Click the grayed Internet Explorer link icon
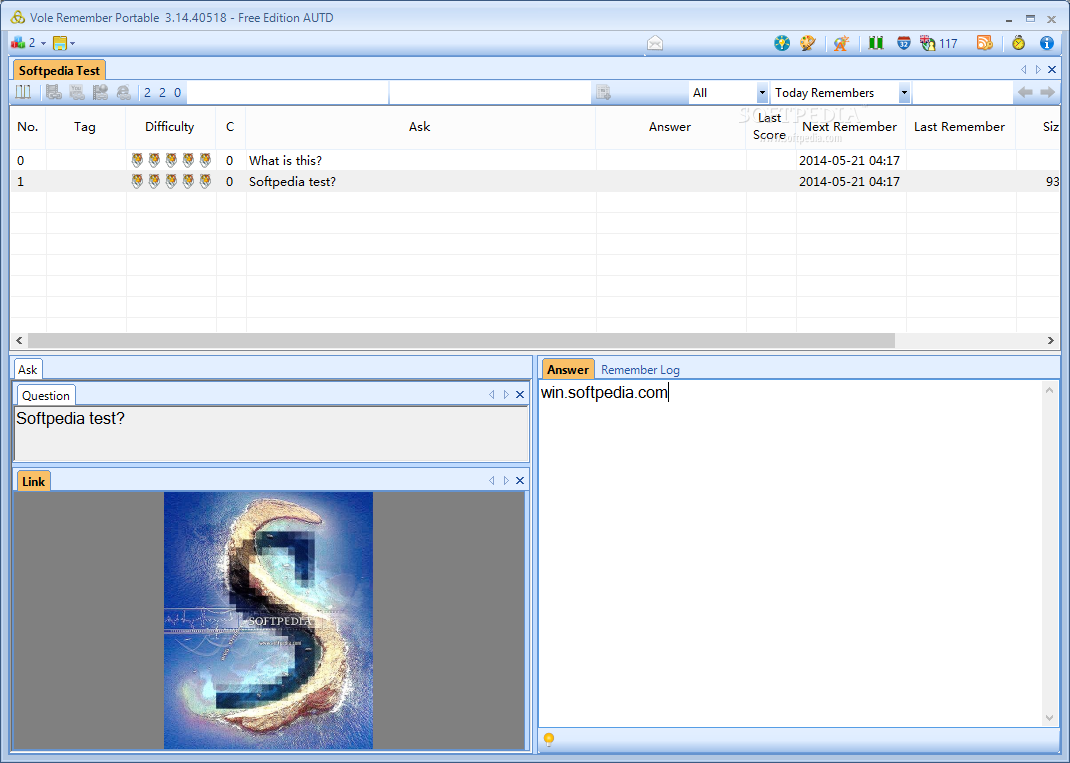This screenshot has height=763, width=1070. 124,92
